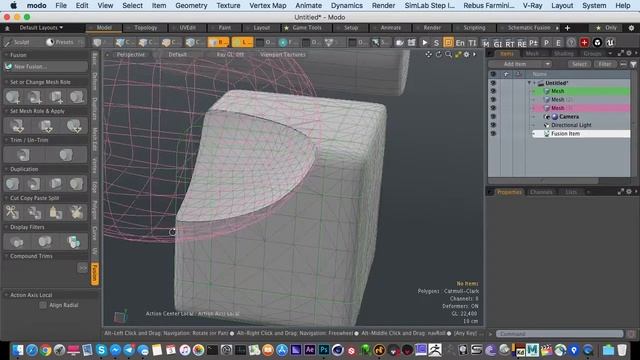This screenshot has height=360, width=640.
Task: Toggle visibility eye of green Mesh item
Action: click(x=493, y=91)
